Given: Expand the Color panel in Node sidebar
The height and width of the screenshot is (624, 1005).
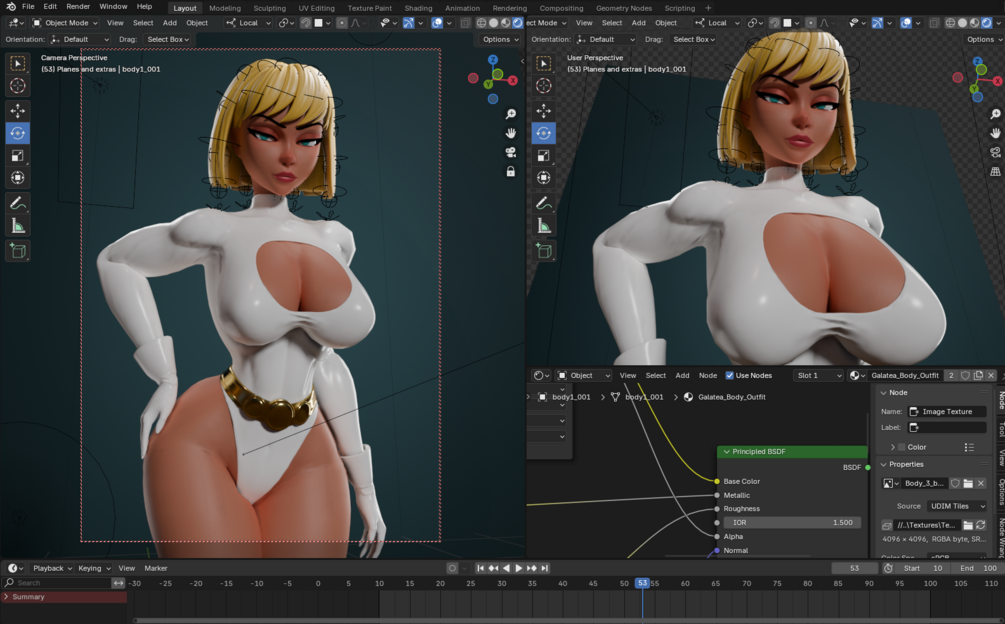Looking at the screenshot, I should [892, 447].
